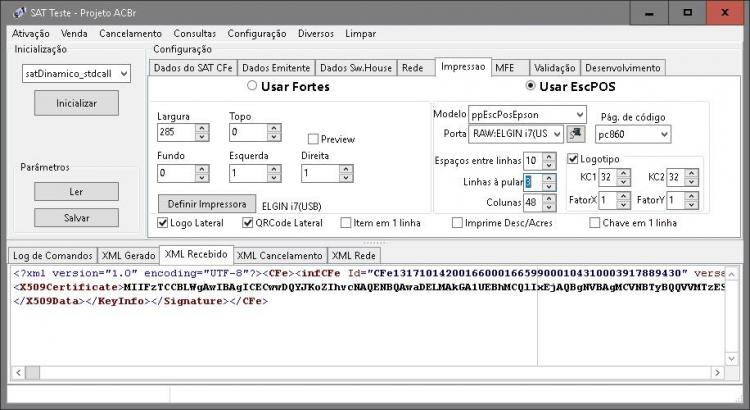Open the Pág. de código pc860 dropdown

coord(664,134)
